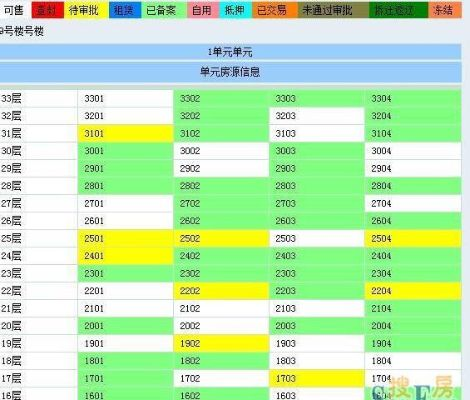Open available unit 2701
Viewport: 470px width, 400px height.
[x=125, y=203]
